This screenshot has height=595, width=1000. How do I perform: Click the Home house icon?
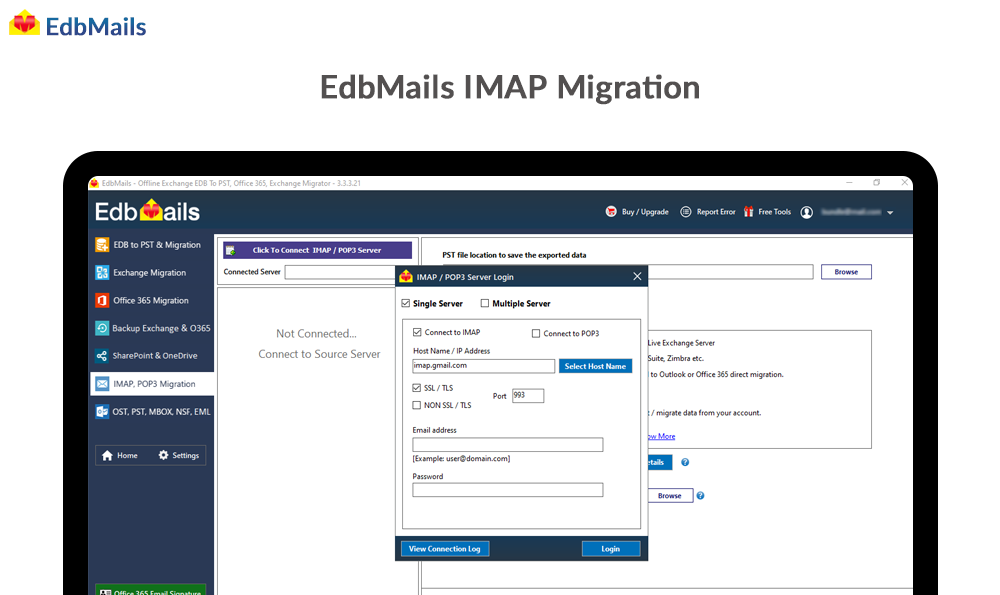pos(107,455)
